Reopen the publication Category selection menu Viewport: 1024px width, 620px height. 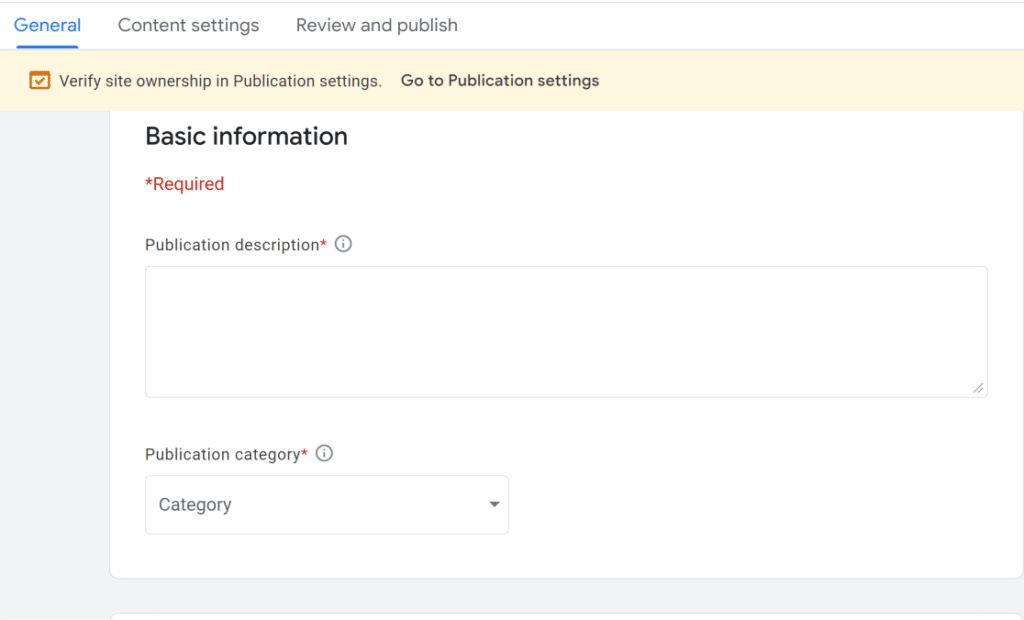(x=327, y=505)
